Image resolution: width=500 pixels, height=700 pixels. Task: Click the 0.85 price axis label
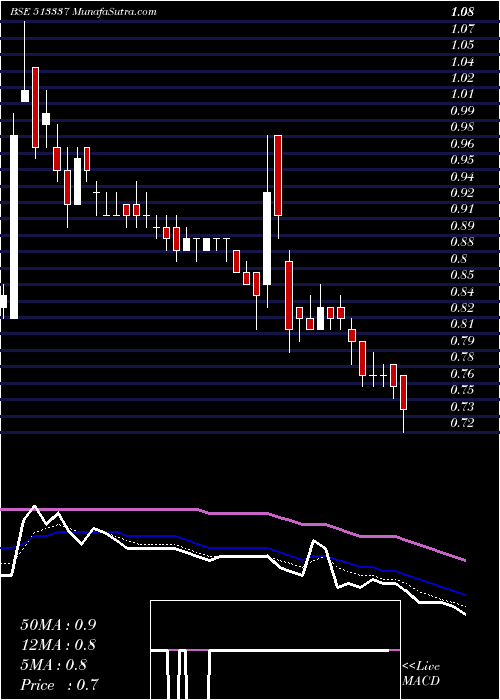tap(462, 274)
